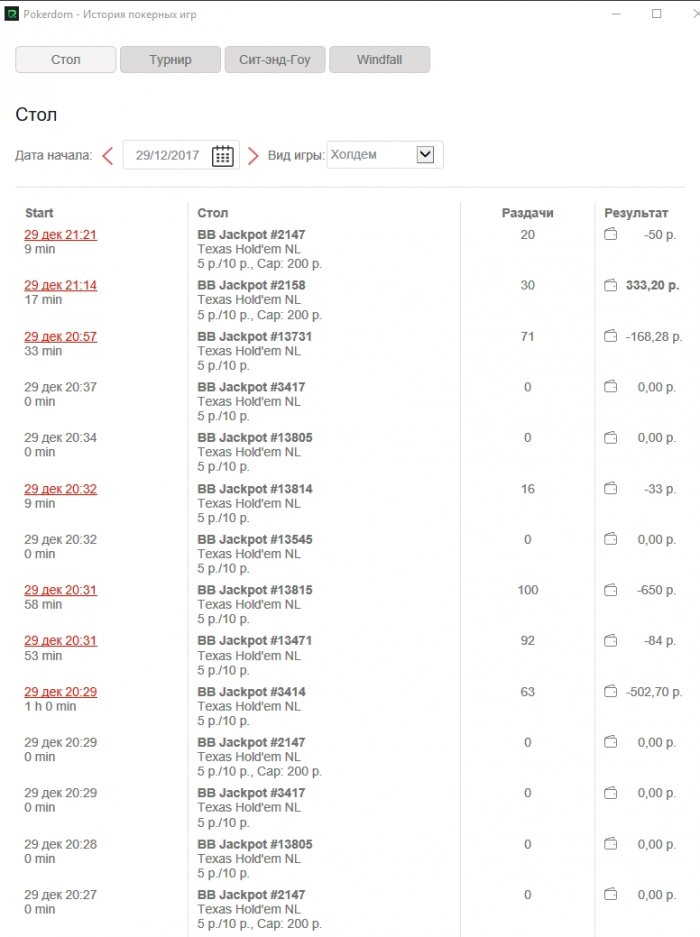Click wallet icon next to -650 р. result
This screenshot has height=937, width=700.
pos(610,591)
